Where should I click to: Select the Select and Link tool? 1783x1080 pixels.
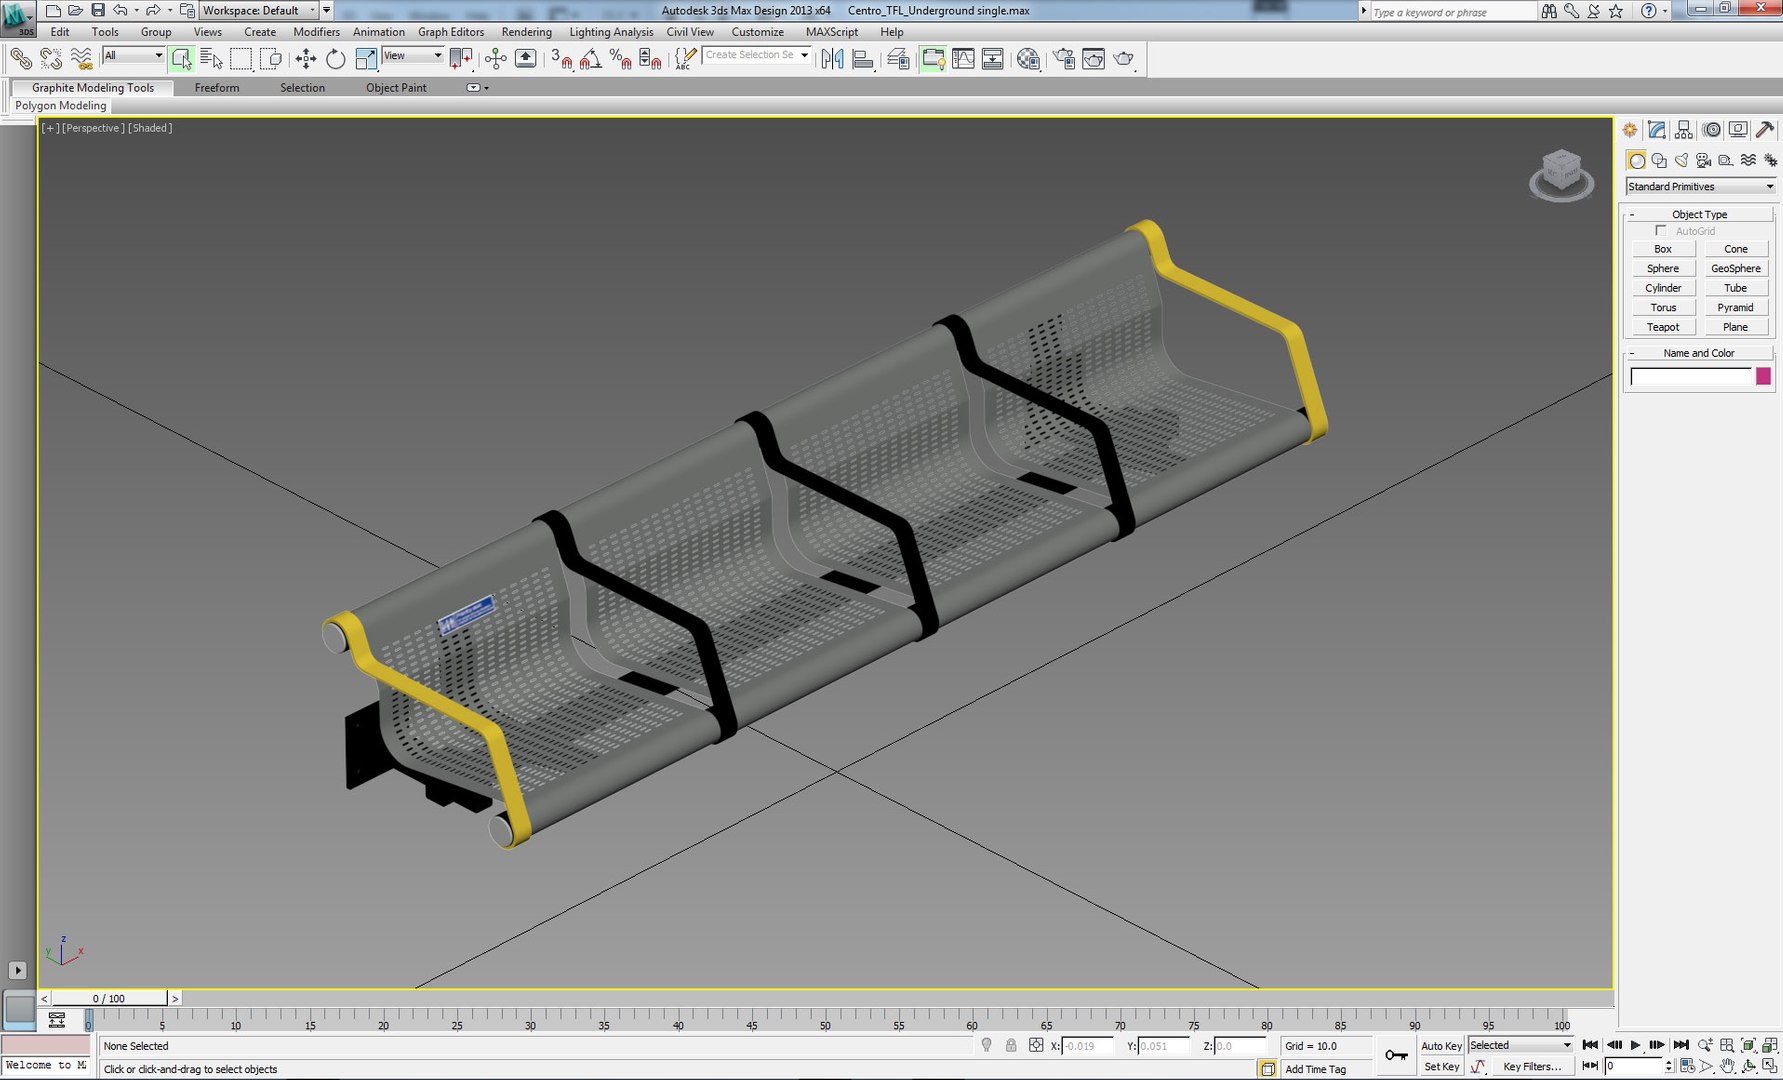pyautogui.click(x=20, y=59)
